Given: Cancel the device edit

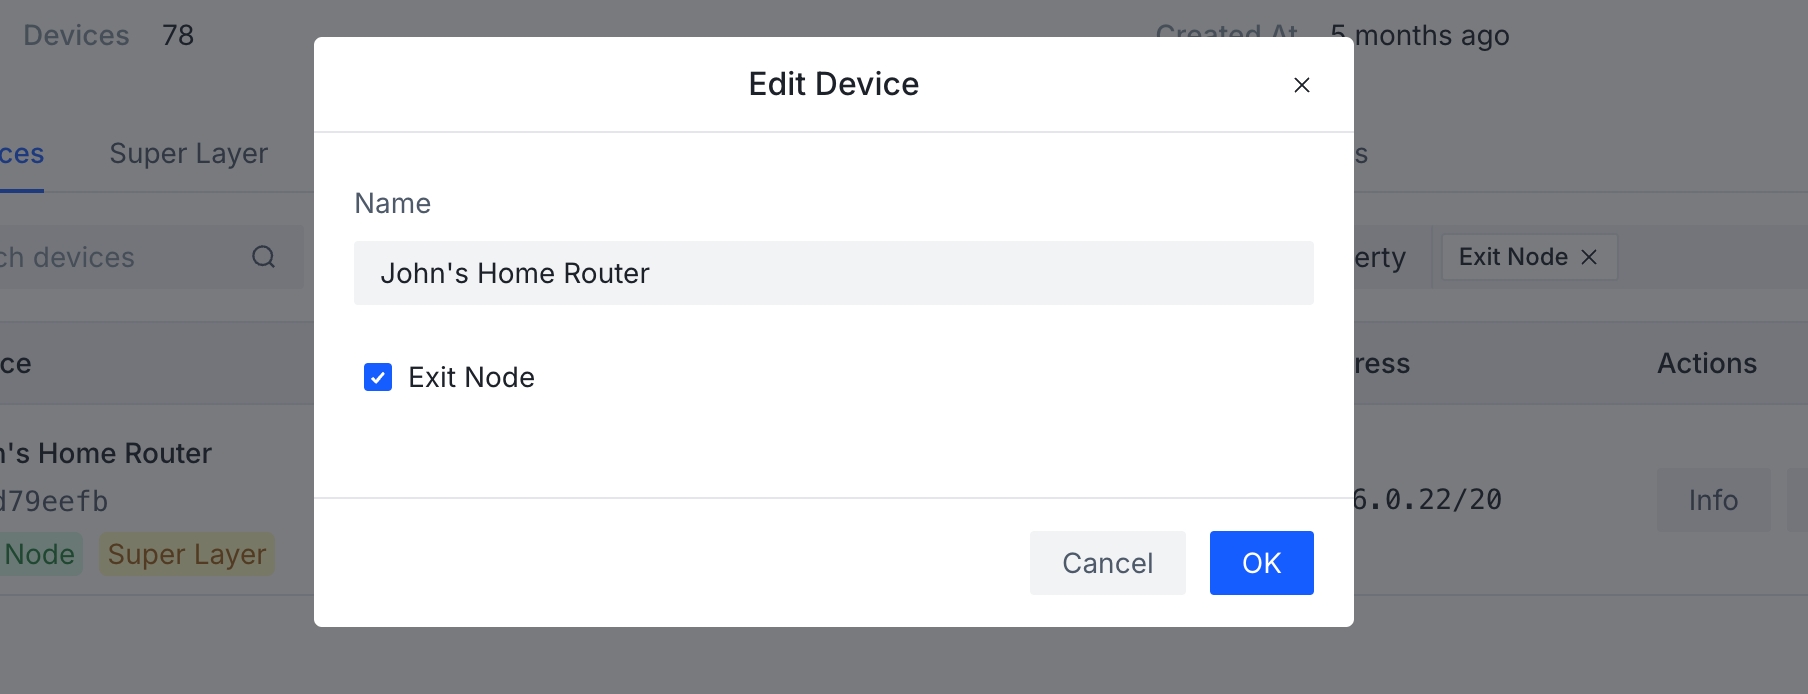Looking at the screenshot, I should (x=1107, y=563).
